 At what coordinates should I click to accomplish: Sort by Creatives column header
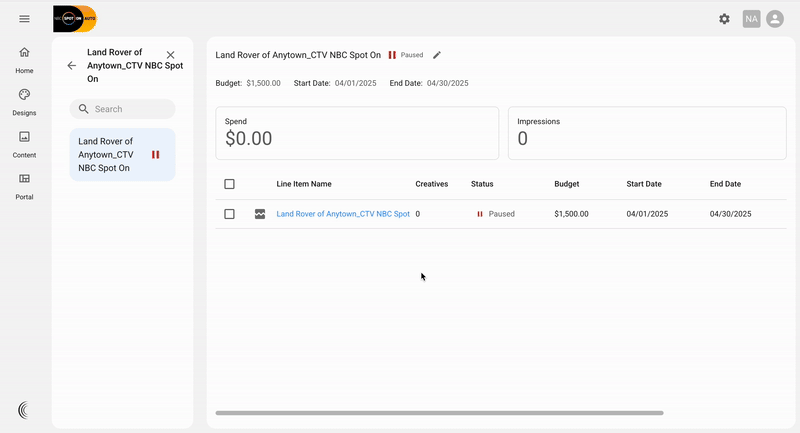click(x=432, y=184)
